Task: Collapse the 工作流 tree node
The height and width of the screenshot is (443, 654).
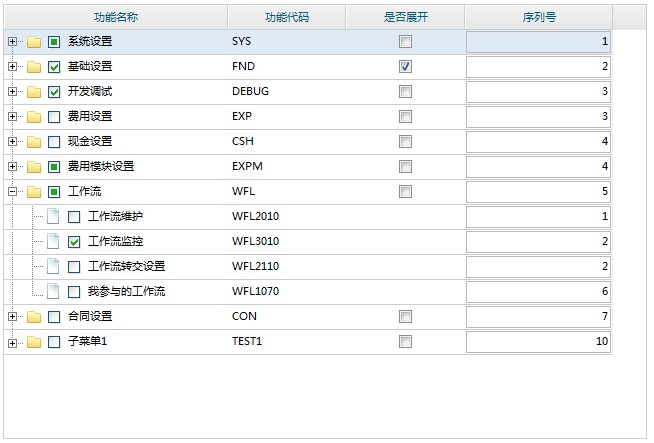Action: [12, 192]
